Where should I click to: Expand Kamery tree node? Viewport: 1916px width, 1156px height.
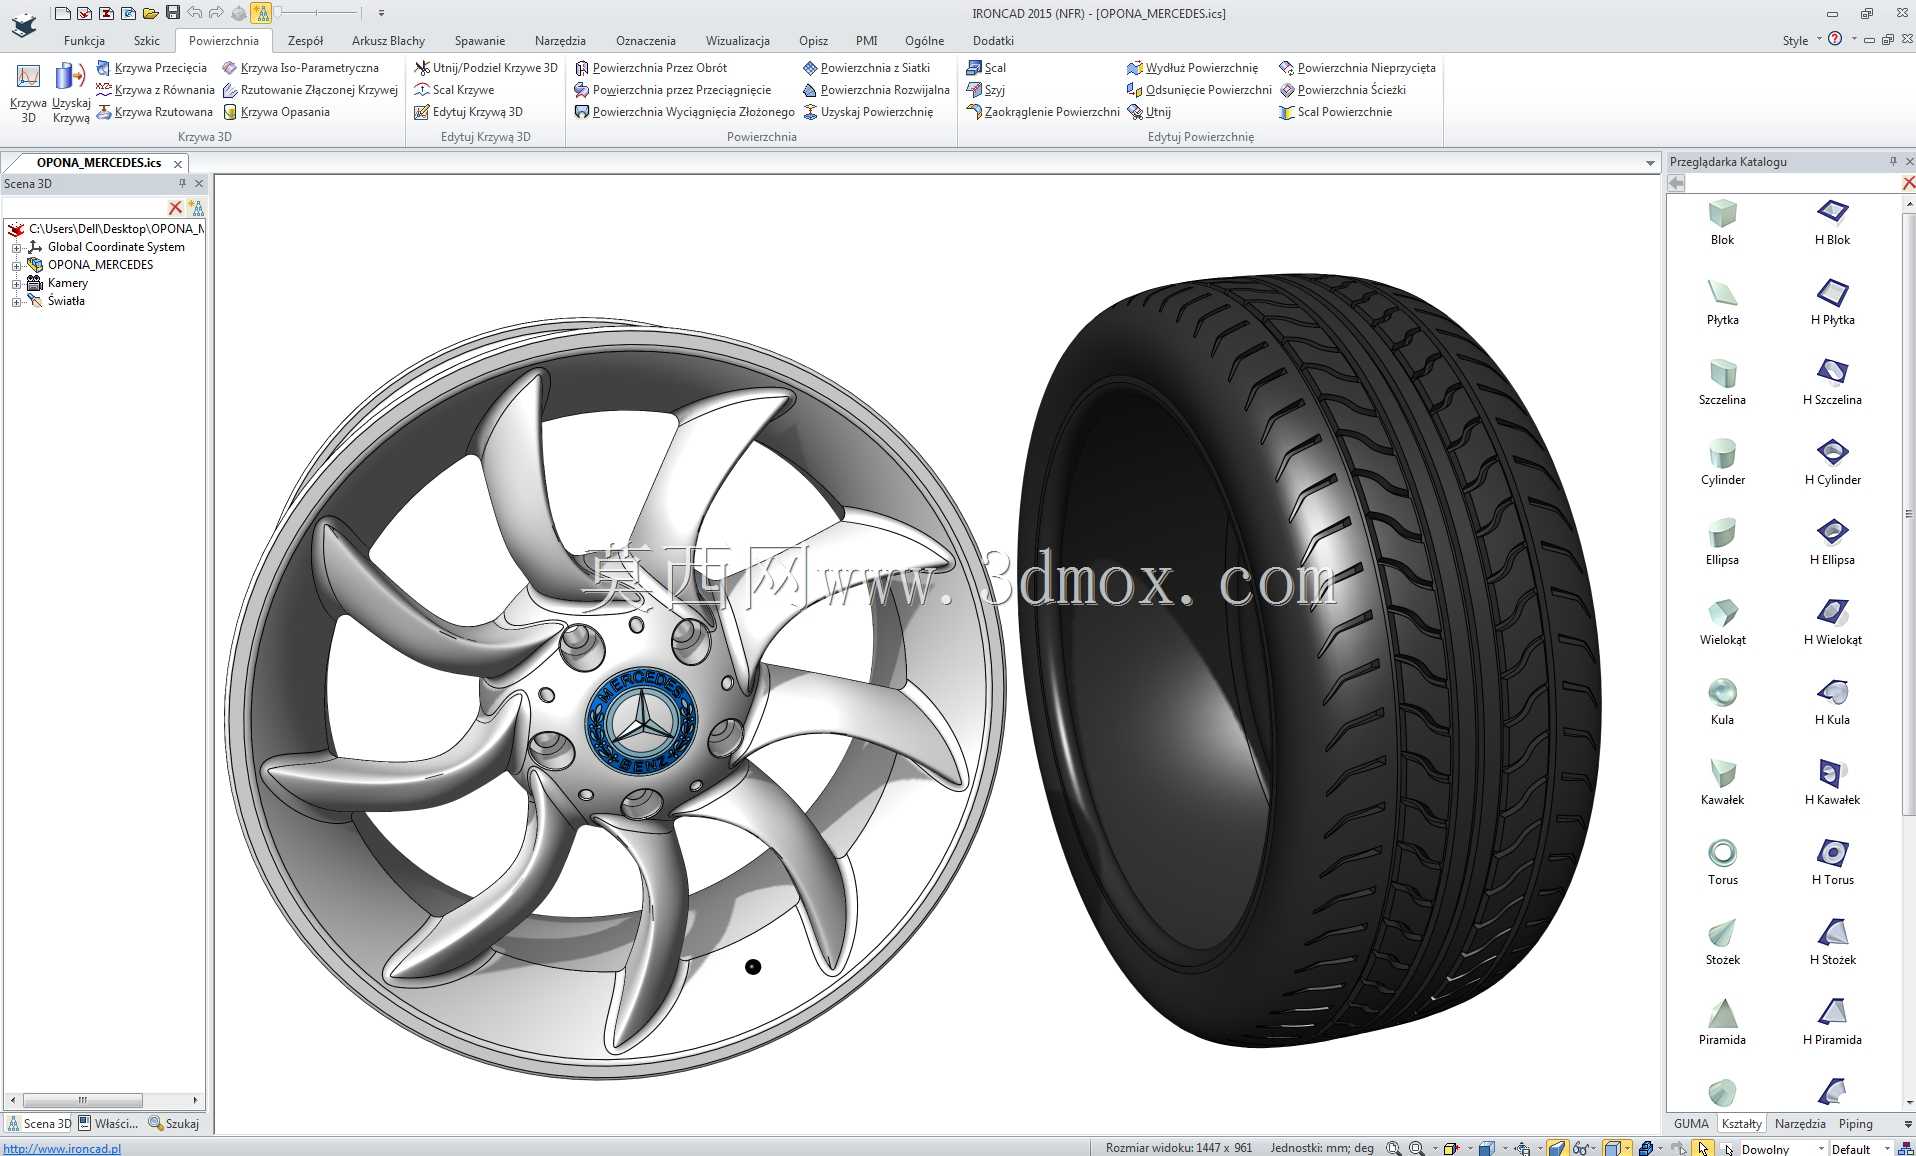point(16,283)
